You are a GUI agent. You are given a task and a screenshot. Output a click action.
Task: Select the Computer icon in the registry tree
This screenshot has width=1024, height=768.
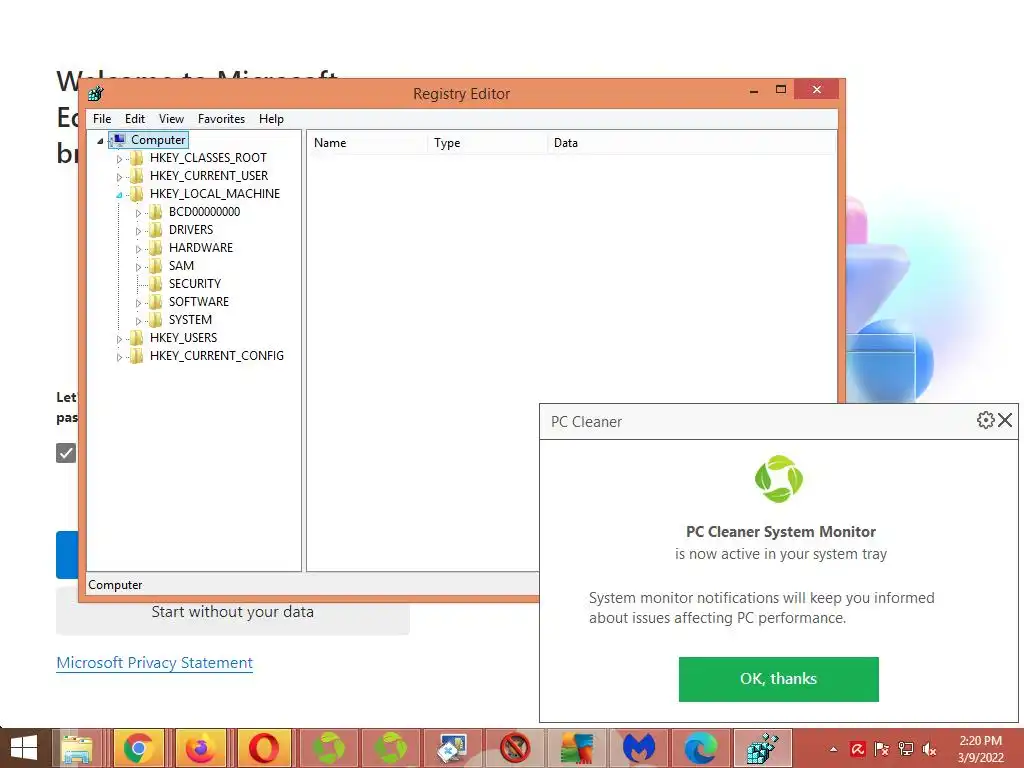pos(119,139)
